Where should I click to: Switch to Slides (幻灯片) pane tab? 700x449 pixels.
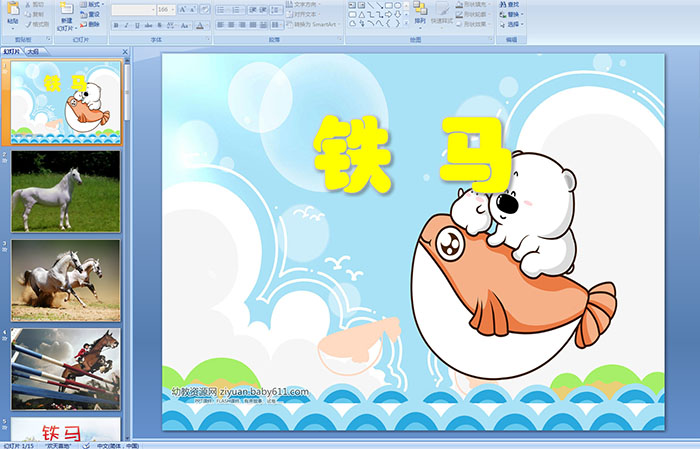tap(12, 52)
